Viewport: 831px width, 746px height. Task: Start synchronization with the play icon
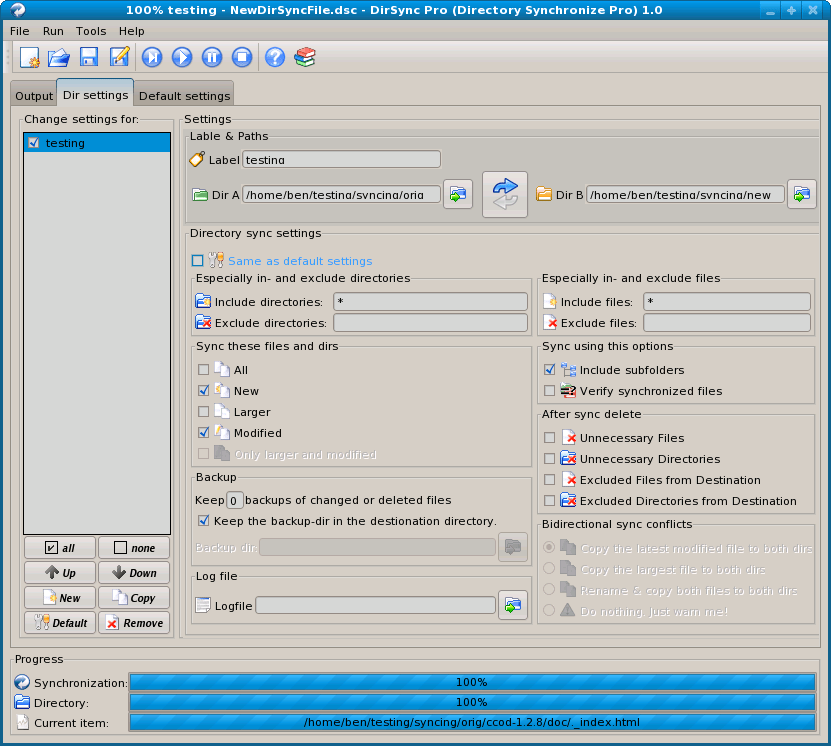pos(182,57)
